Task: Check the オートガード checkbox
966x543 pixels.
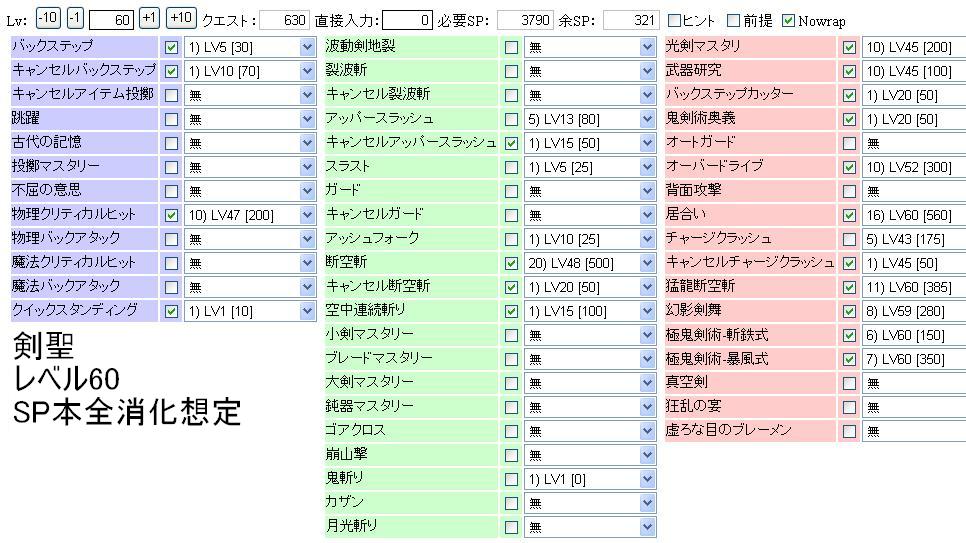Action: (850, 144)
